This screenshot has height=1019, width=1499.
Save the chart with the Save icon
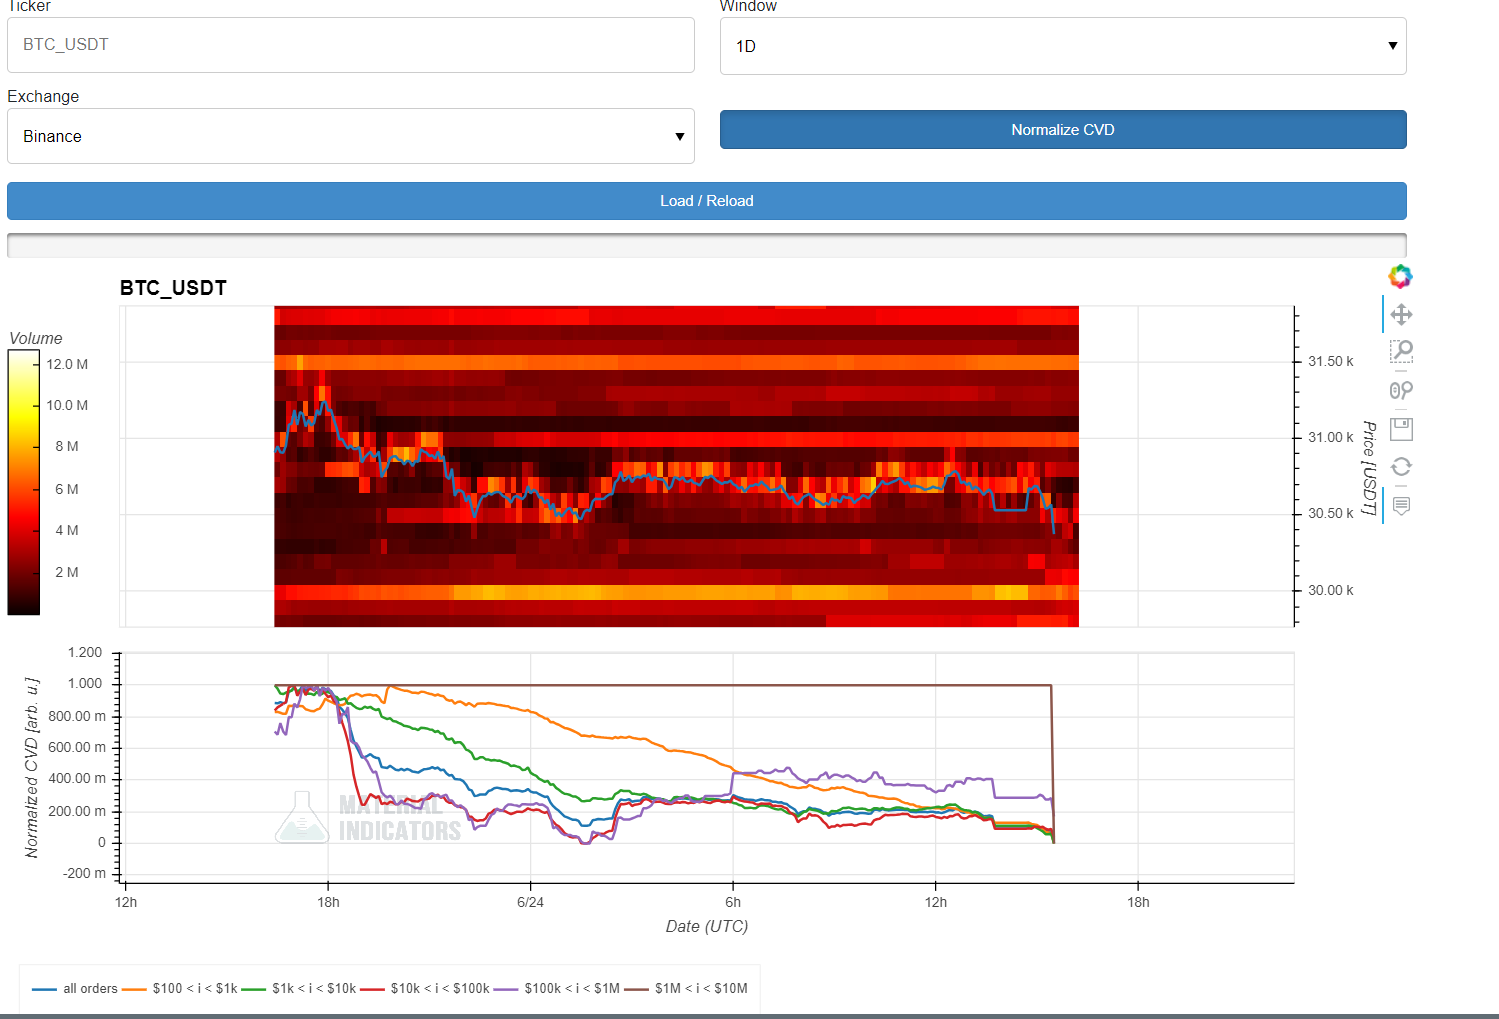(1401, 429)
